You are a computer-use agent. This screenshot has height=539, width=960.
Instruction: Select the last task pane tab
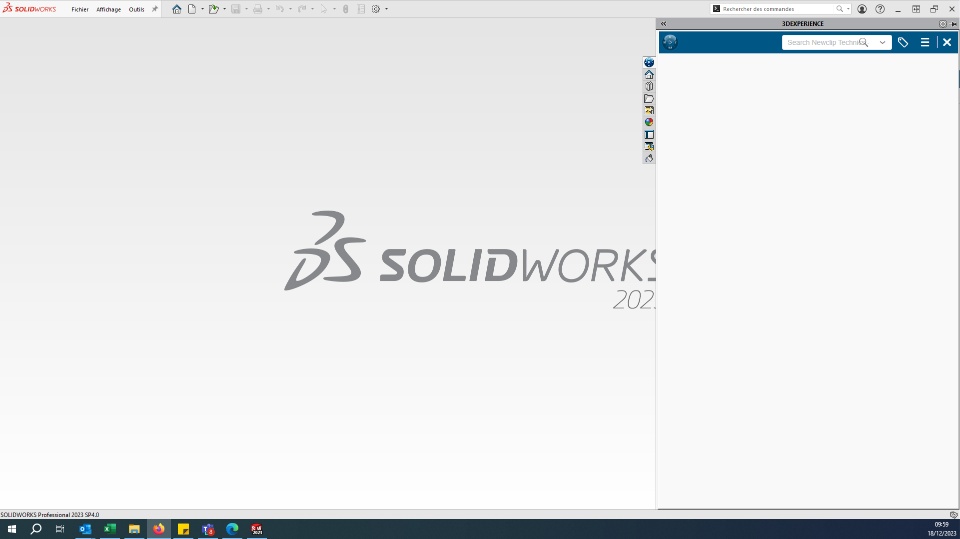[x=649, y=159]
